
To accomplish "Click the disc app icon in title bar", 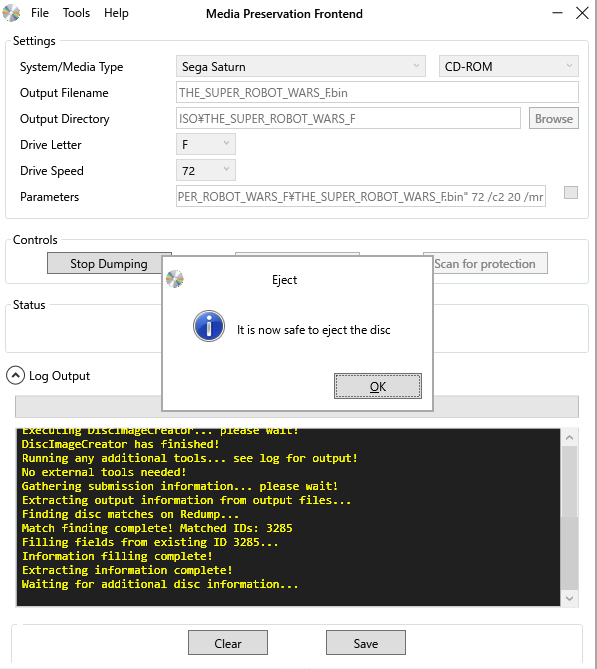I will (x=11, y=13).
